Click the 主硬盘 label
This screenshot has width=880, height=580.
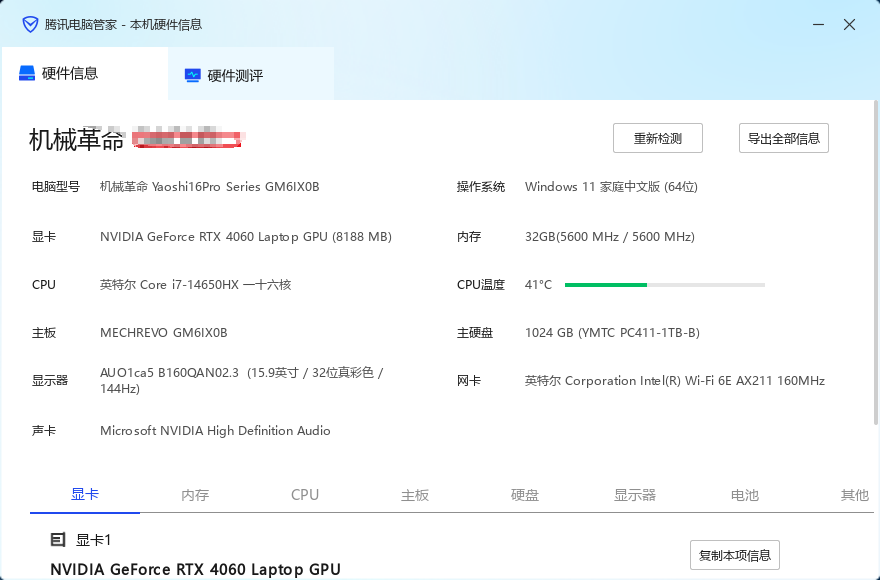tap(475, 333)
